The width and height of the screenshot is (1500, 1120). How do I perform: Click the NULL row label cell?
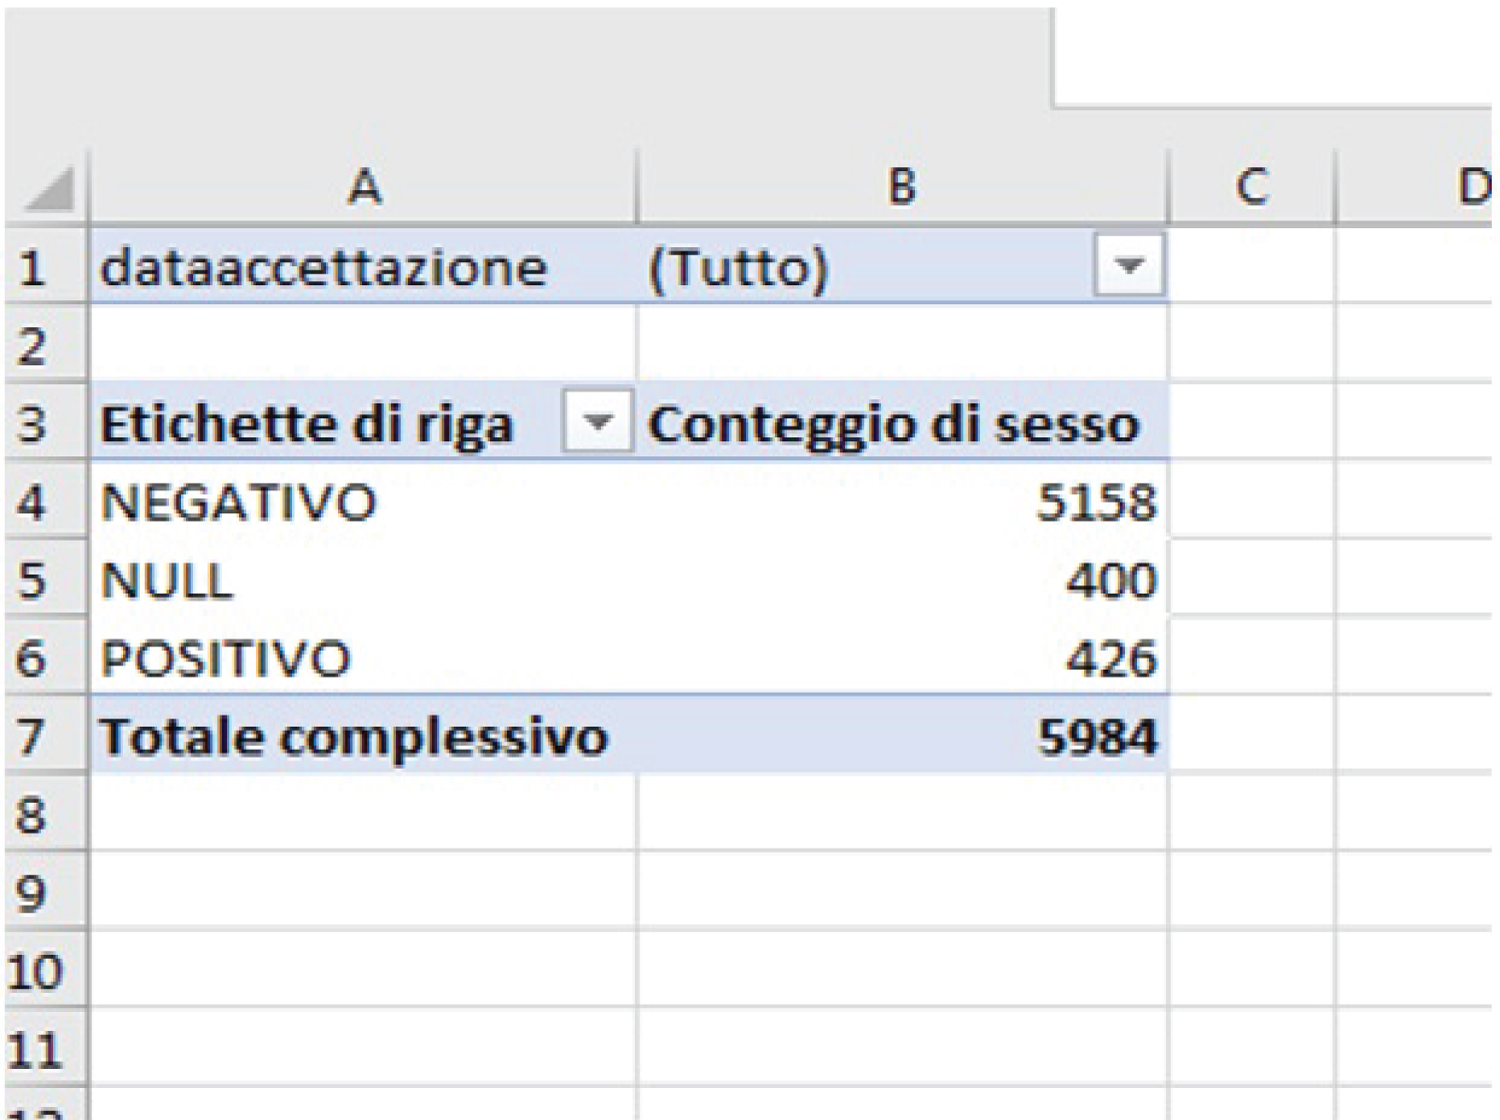pos(167,580)
